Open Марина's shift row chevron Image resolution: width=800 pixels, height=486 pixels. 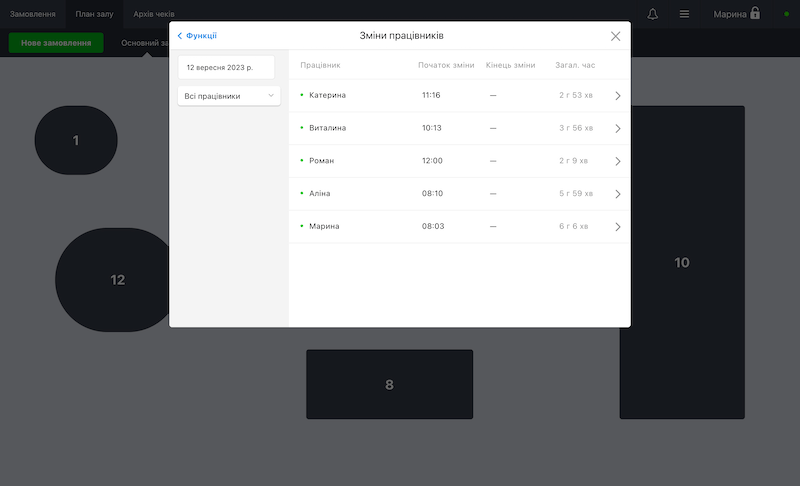pyautogui.click(x=618, y=227)
